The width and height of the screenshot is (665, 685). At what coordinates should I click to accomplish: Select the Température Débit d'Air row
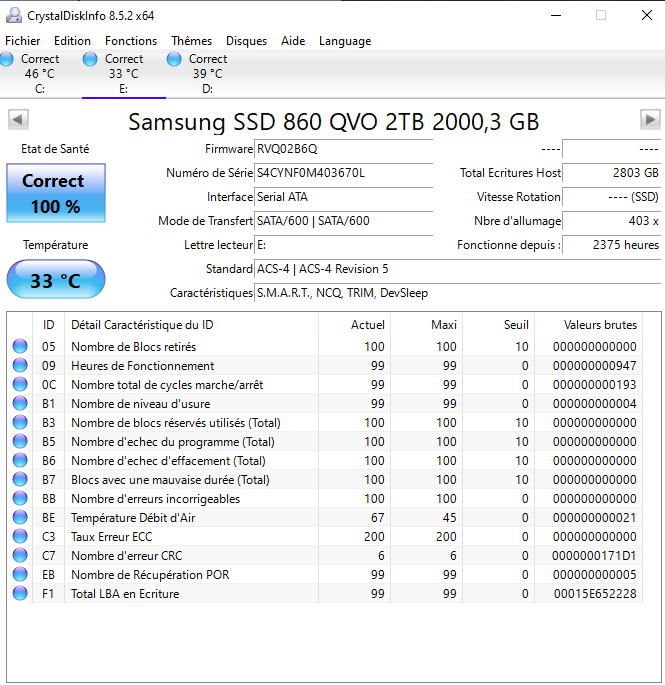click(x=324, y=517)
